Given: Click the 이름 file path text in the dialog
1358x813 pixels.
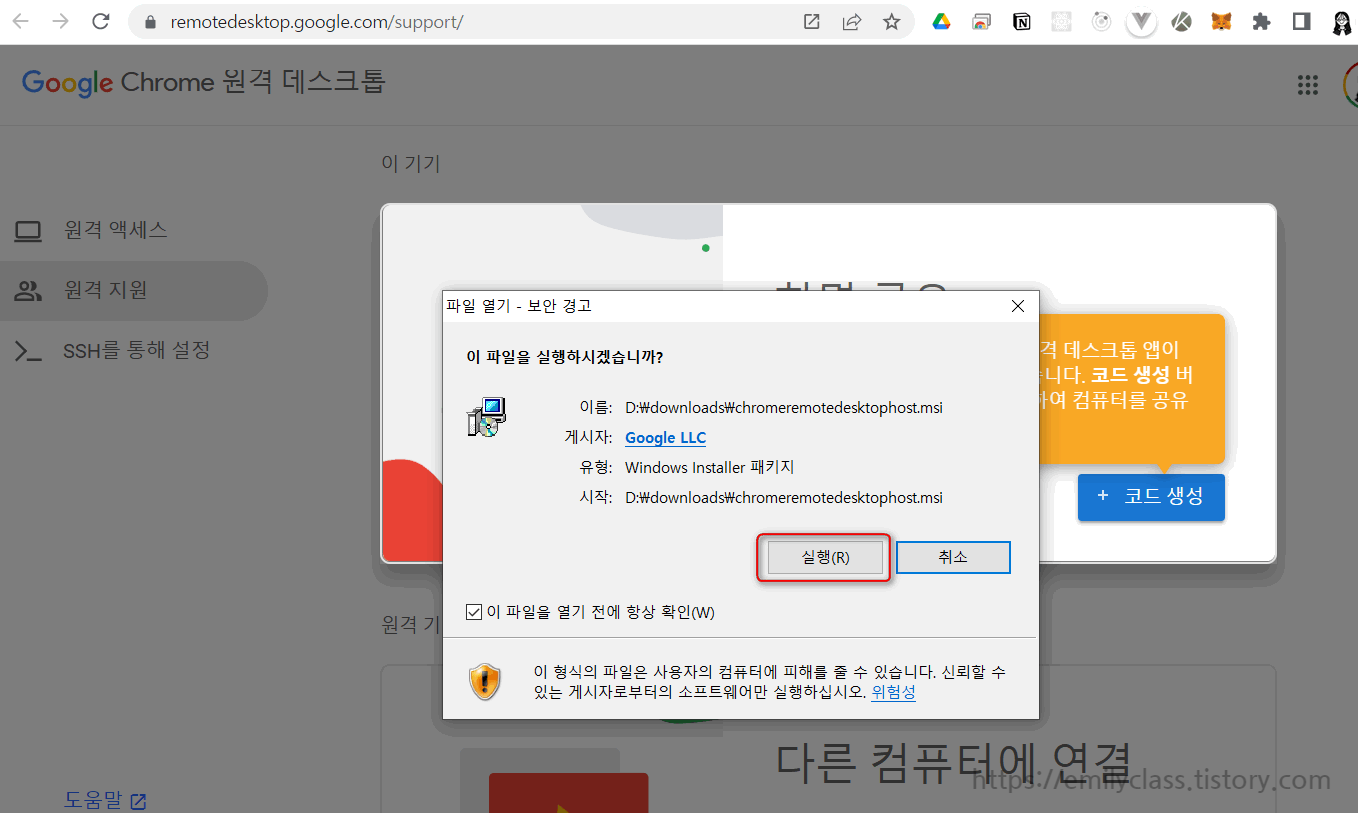Looking at the screenshot, I should point(784,408).
